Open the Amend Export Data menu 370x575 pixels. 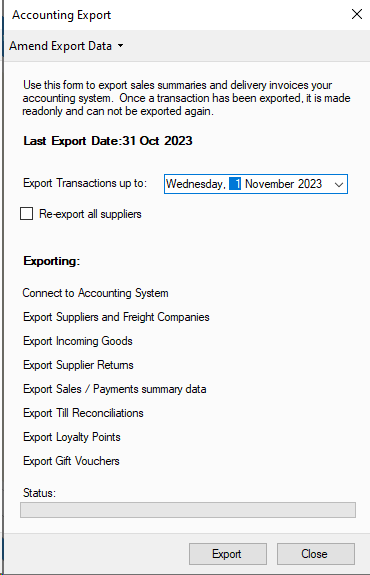[66, 46]
